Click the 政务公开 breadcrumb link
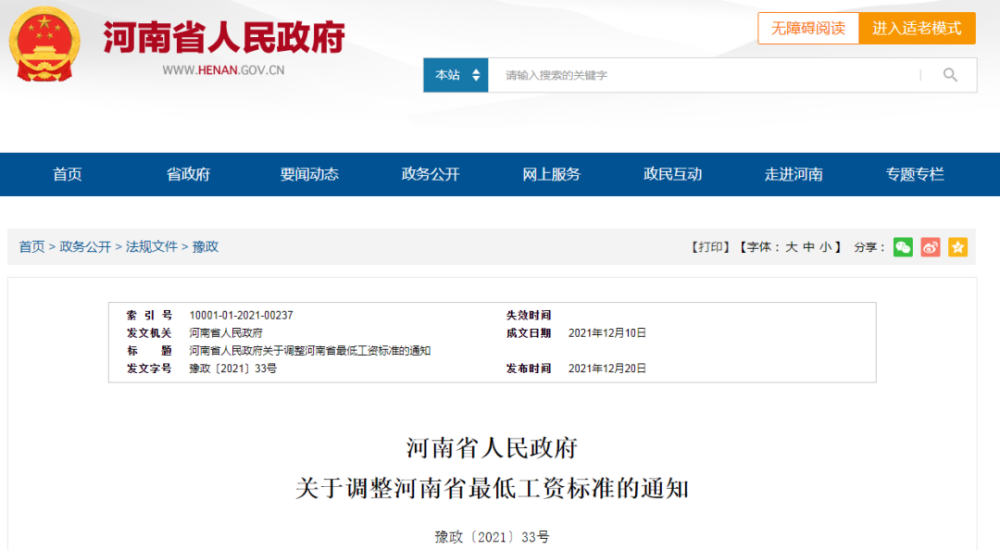The image size is (1000, 550). pos(85,247)
